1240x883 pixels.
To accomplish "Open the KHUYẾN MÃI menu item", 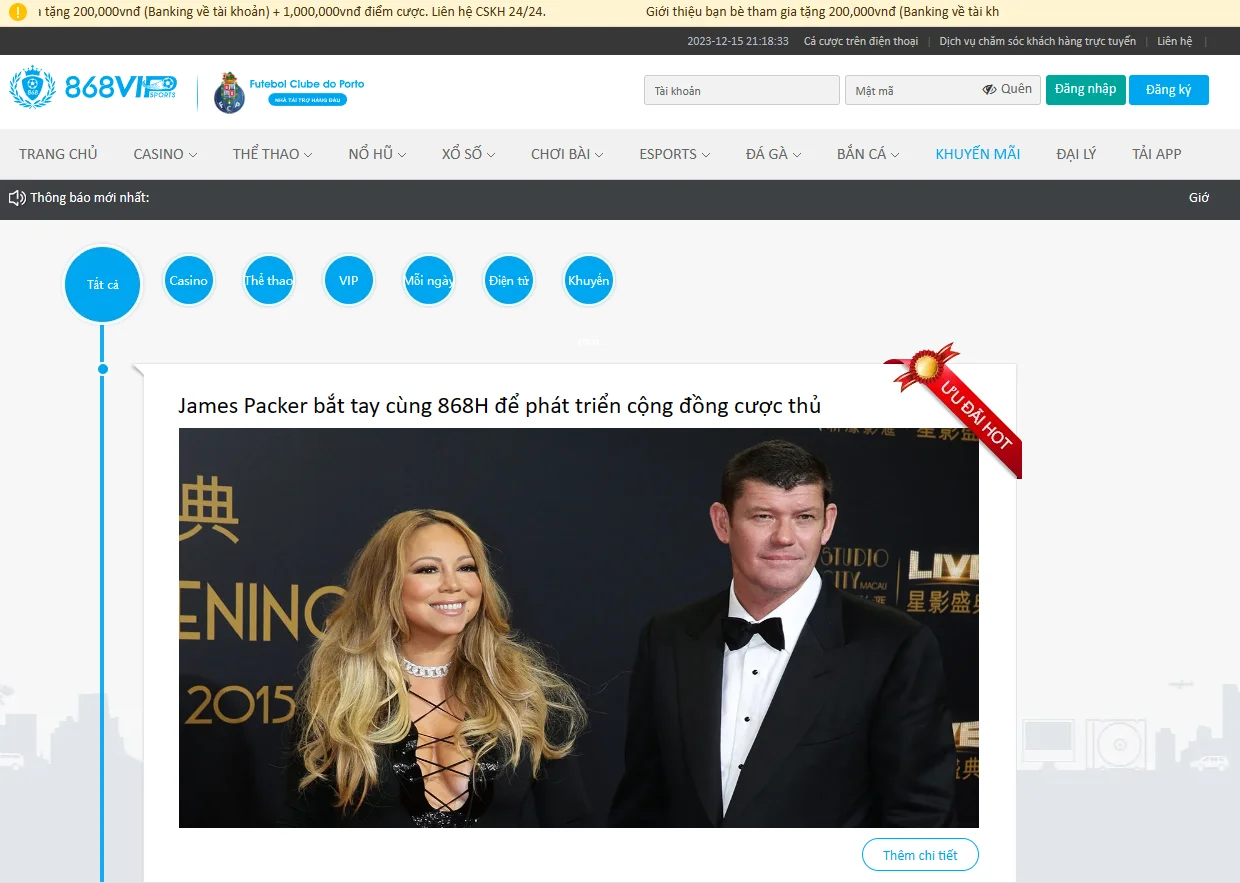I will (977, 154).
